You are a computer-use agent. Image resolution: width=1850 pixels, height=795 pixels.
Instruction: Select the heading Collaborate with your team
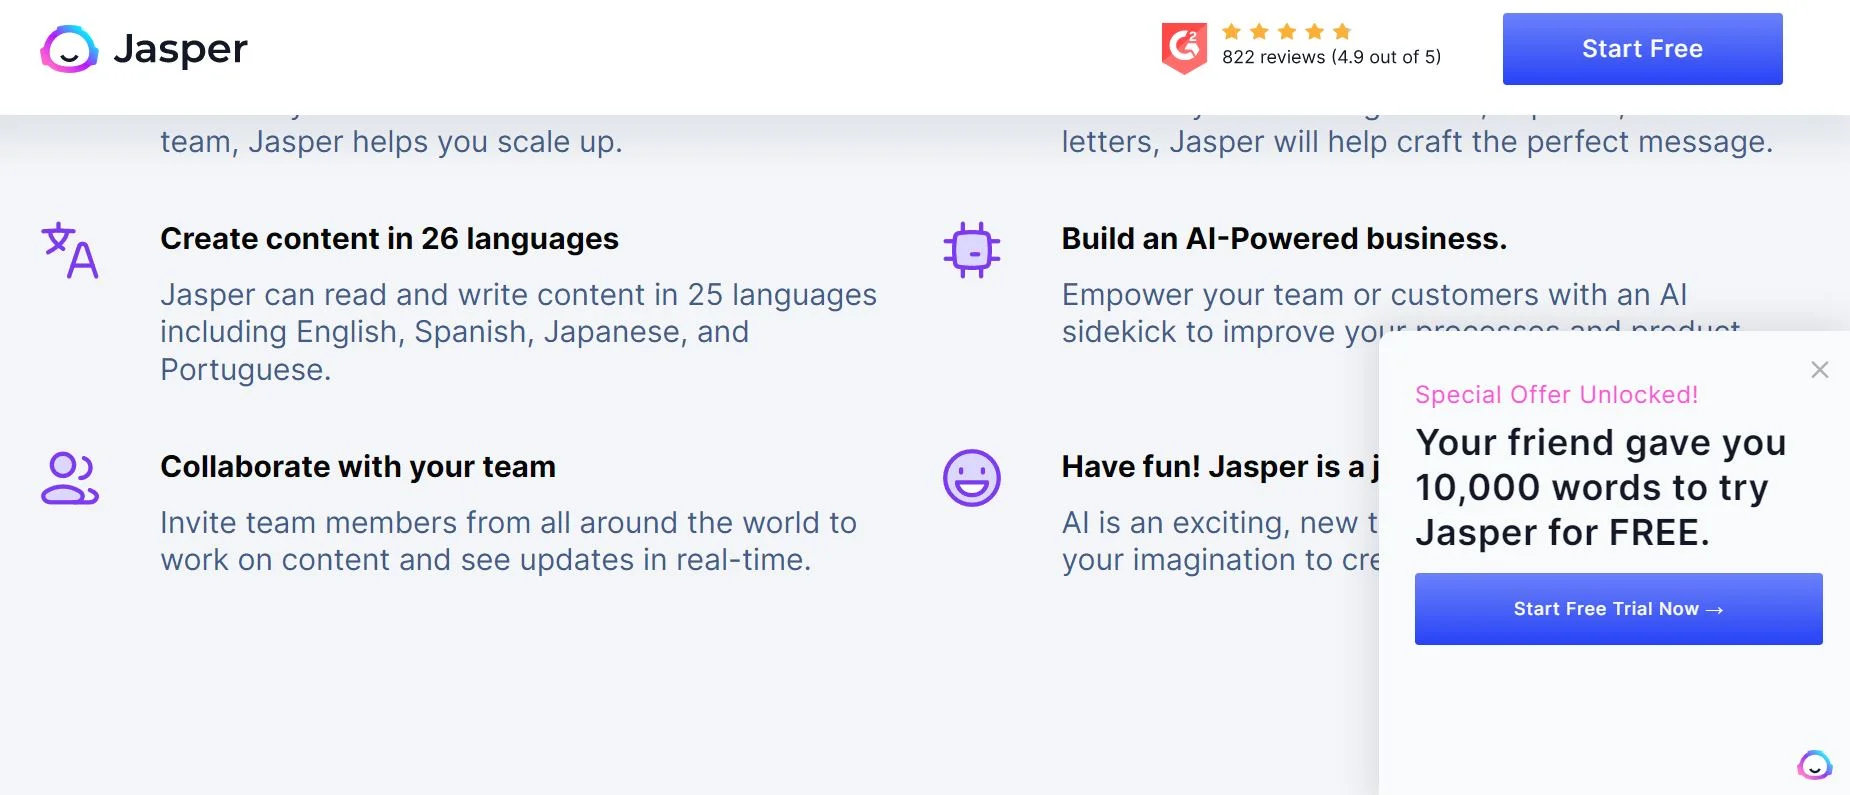tap(358, 467)
